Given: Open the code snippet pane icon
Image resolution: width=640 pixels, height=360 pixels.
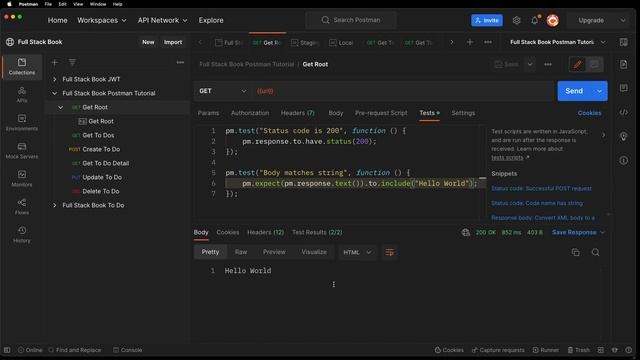Looking at the screenshot, I should 623,112.
